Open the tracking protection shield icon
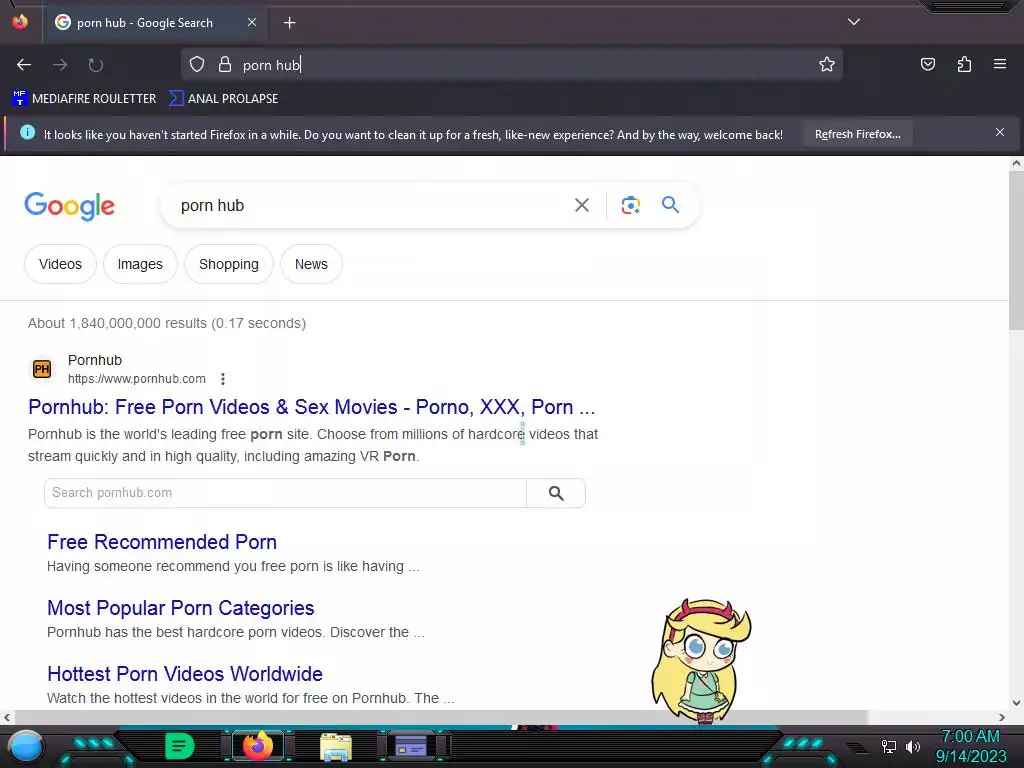1024x768 pixels. pos(197,64)
